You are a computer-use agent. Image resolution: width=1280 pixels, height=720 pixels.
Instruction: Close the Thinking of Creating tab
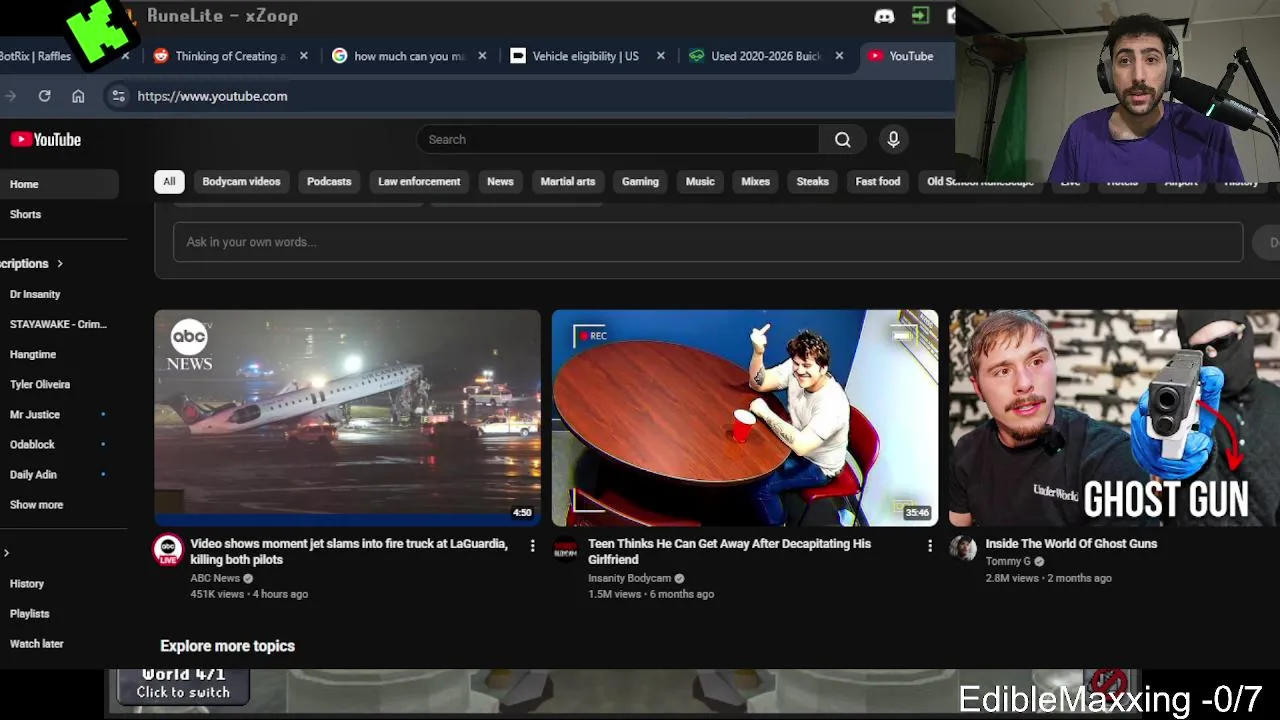pos(304,56)
